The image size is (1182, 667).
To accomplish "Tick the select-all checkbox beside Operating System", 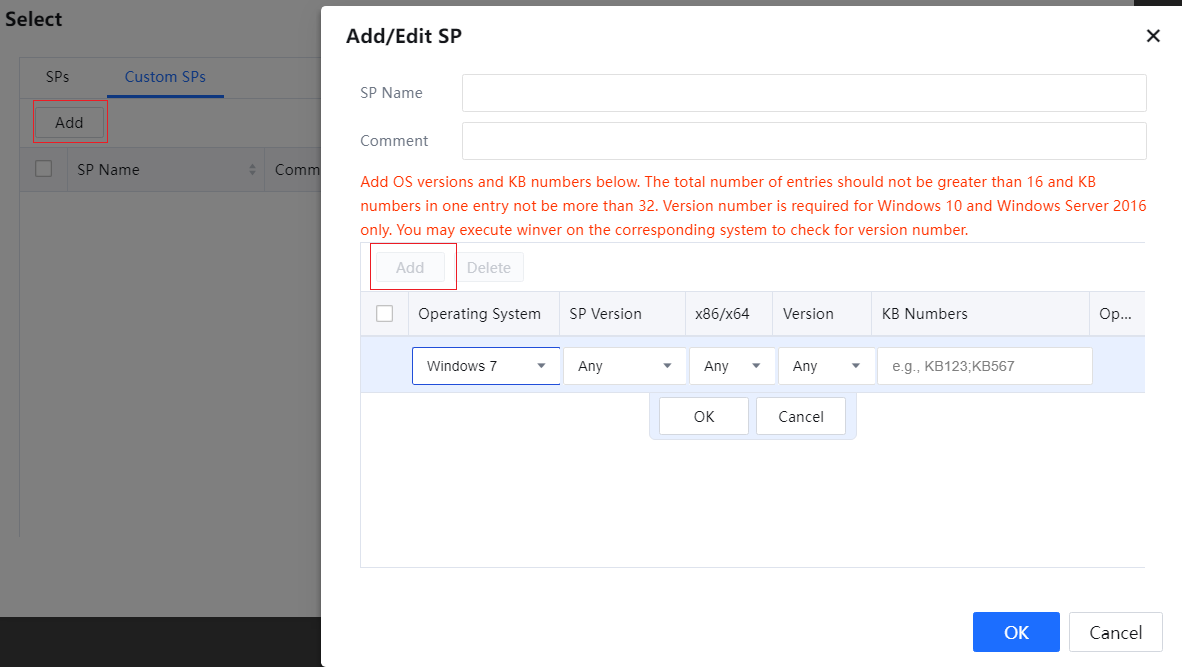I will click(385, 314).
